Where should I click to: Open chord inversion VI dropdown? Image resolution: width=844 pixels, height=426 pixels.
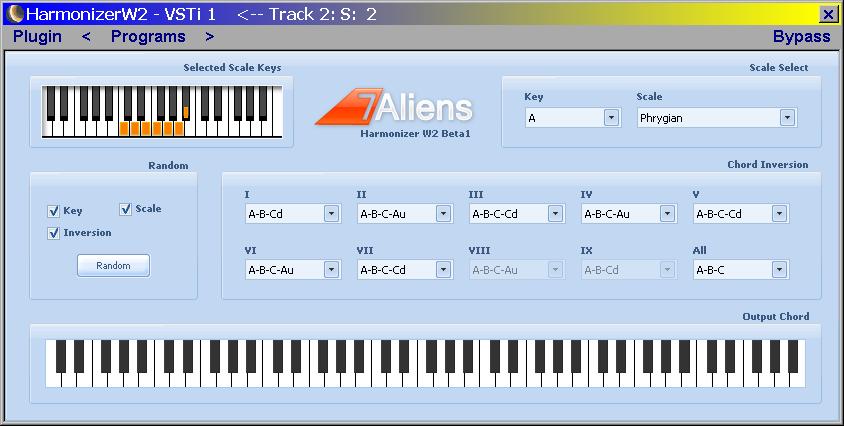click(x=293, y=270)
